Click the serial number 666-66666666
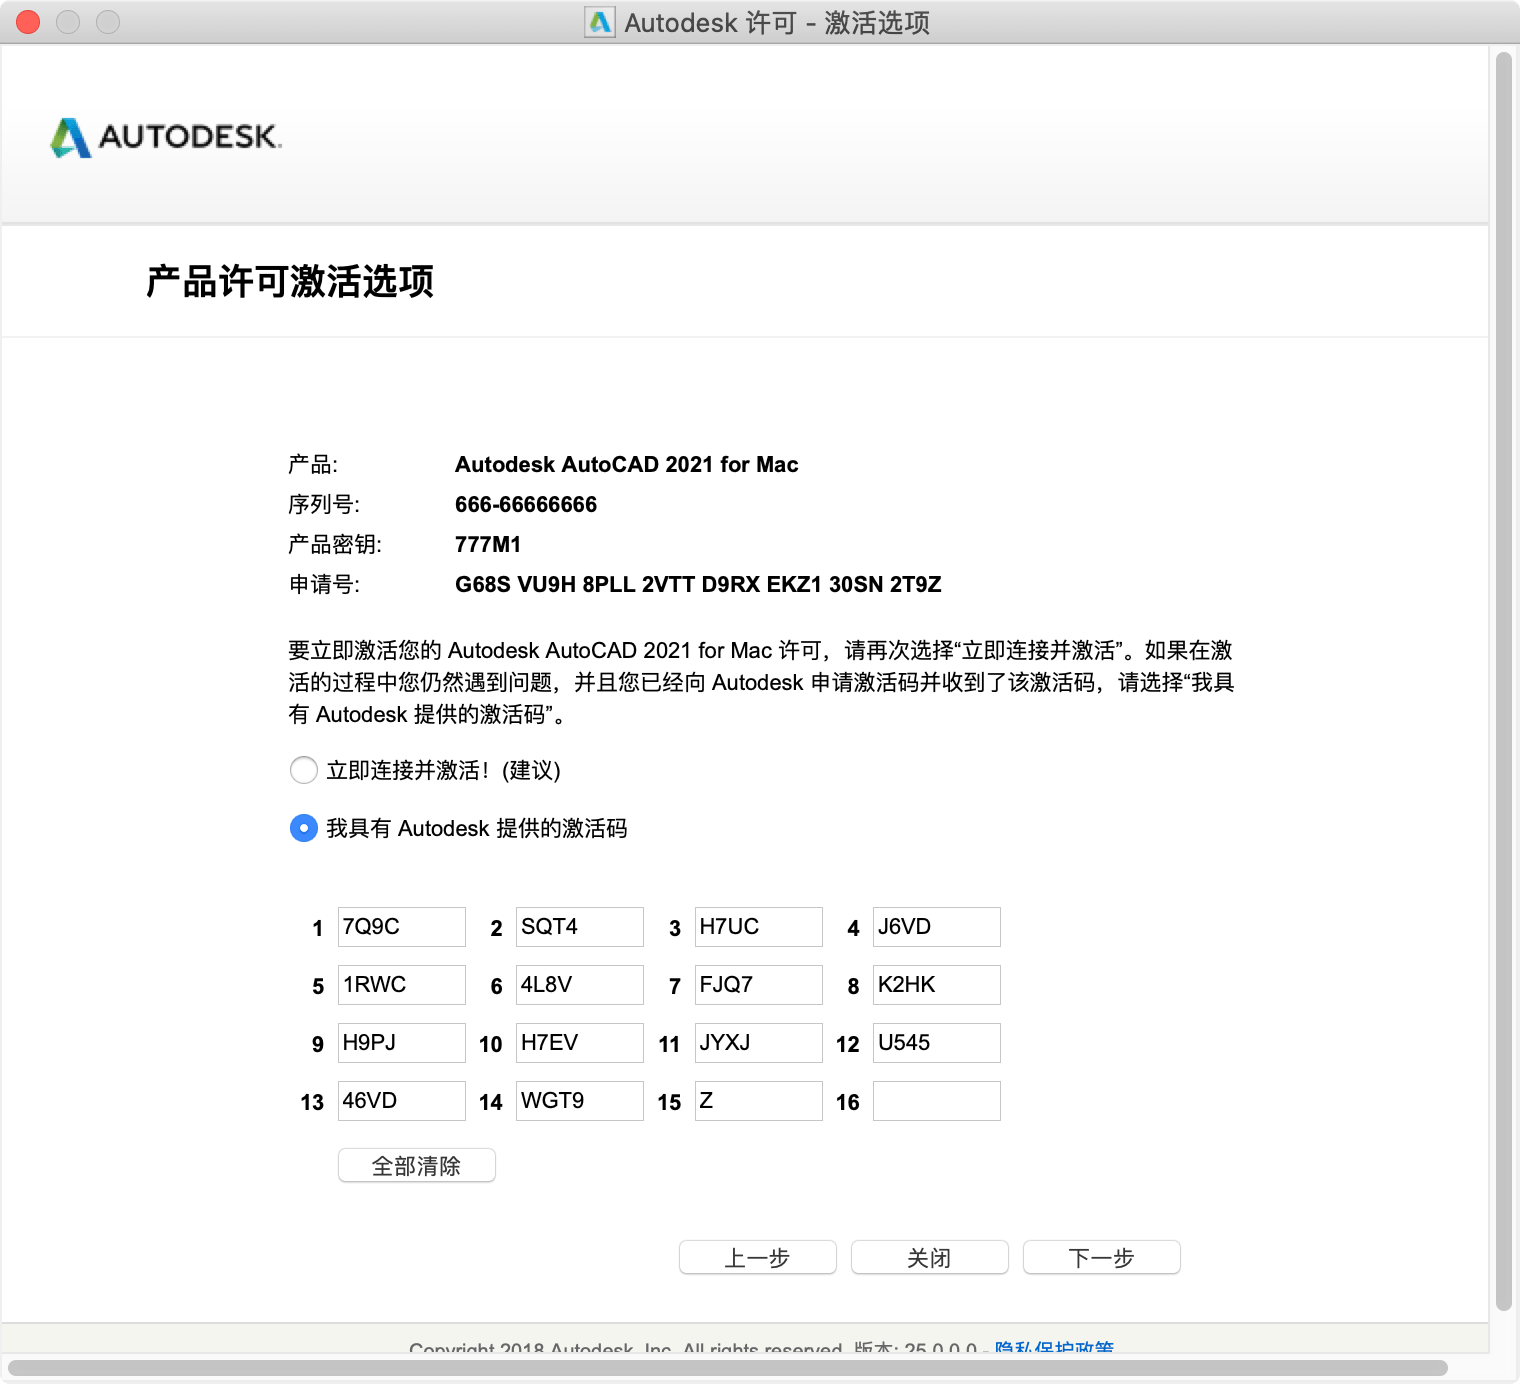This screenshot has height=1384, width=1520. coord(526,505)
